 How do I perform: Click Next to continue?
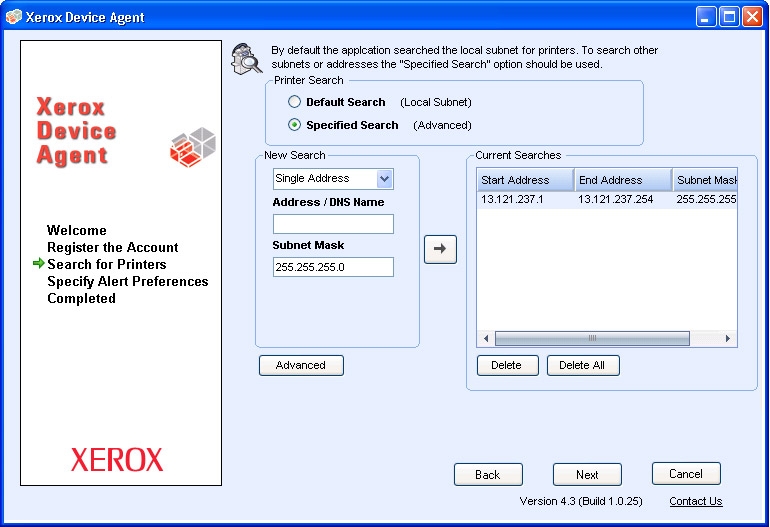[x=587, y=474]
